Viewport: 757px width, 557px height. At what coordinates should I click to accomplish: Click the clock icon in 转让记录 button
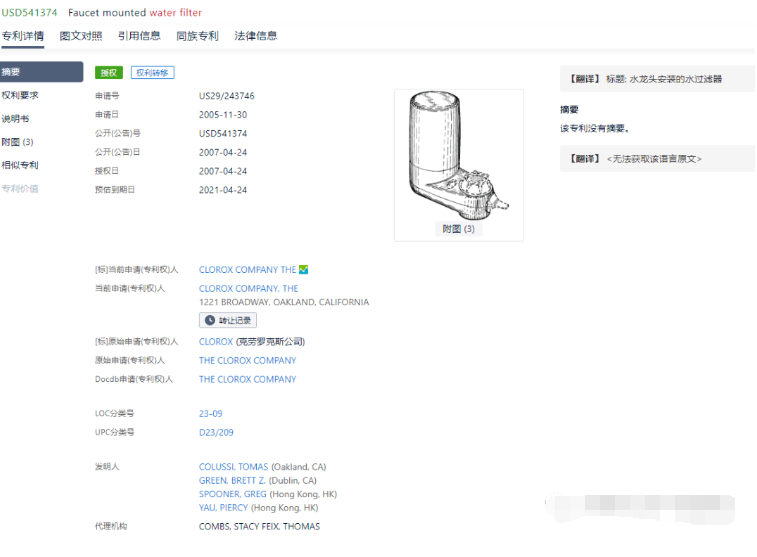(210, 321)
